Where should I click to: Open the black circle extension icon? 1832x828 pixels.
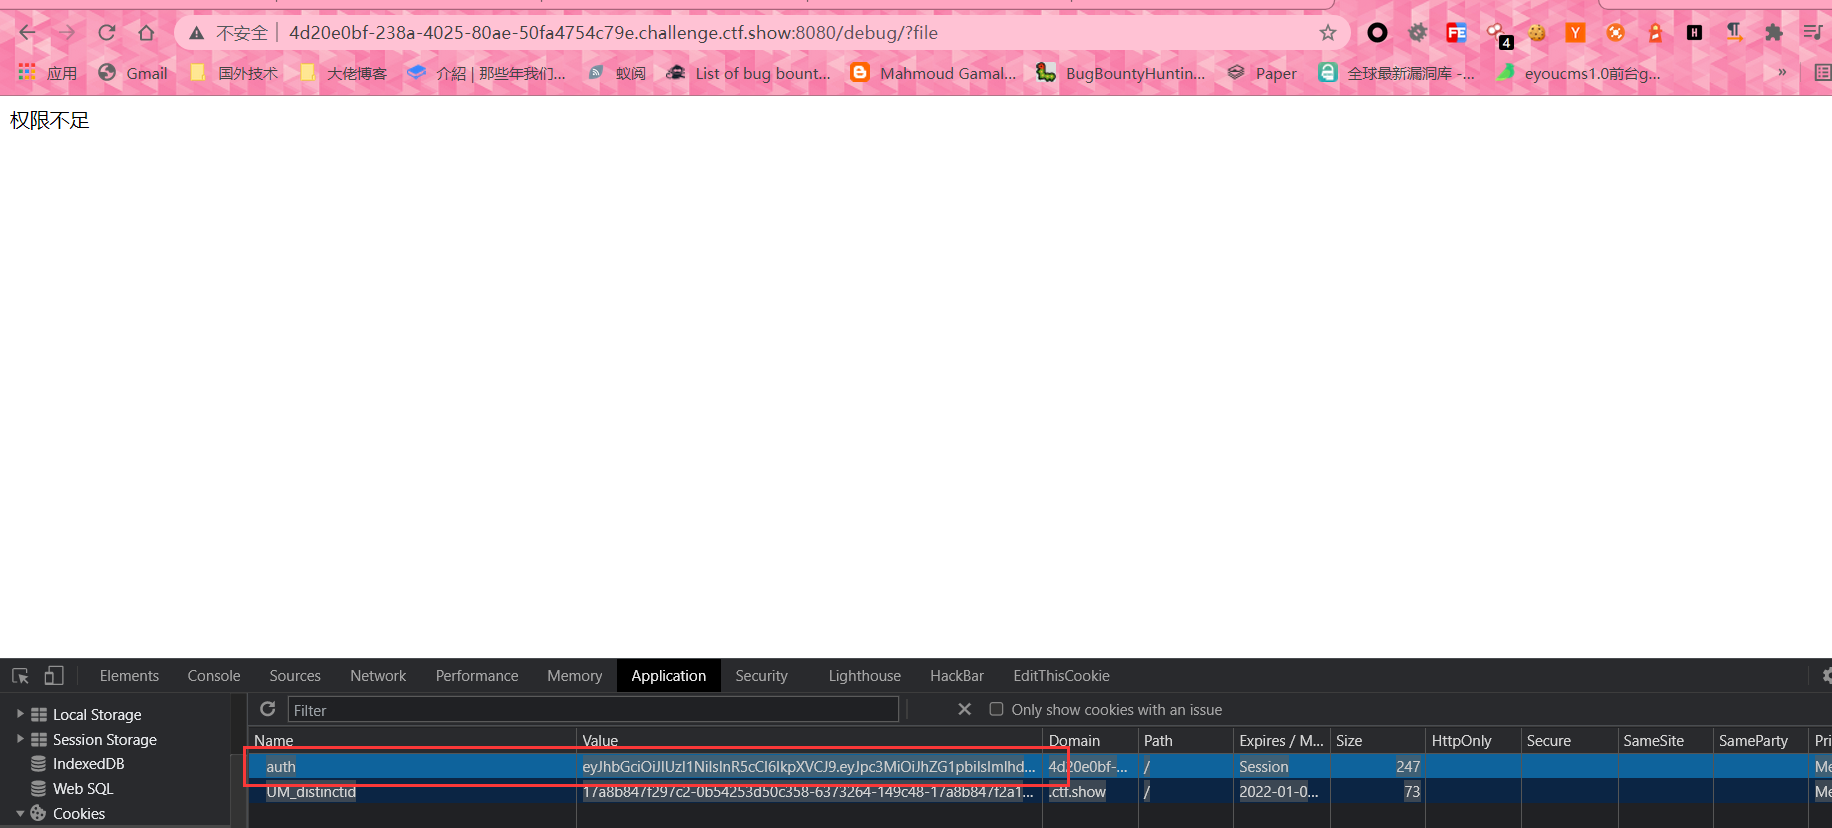point(1377,33)
